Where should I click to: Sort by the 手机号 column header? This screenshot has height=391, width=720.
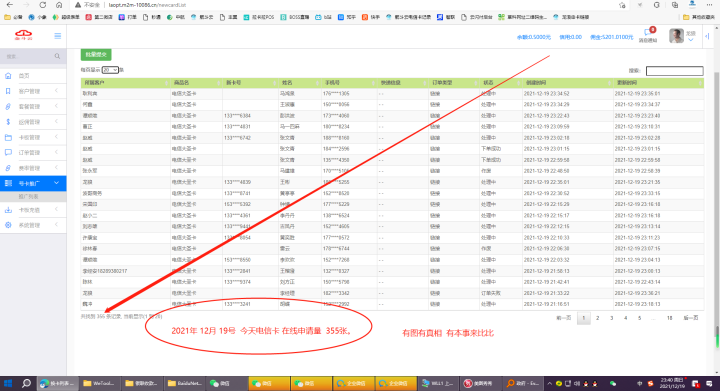[x=349, y=83]
